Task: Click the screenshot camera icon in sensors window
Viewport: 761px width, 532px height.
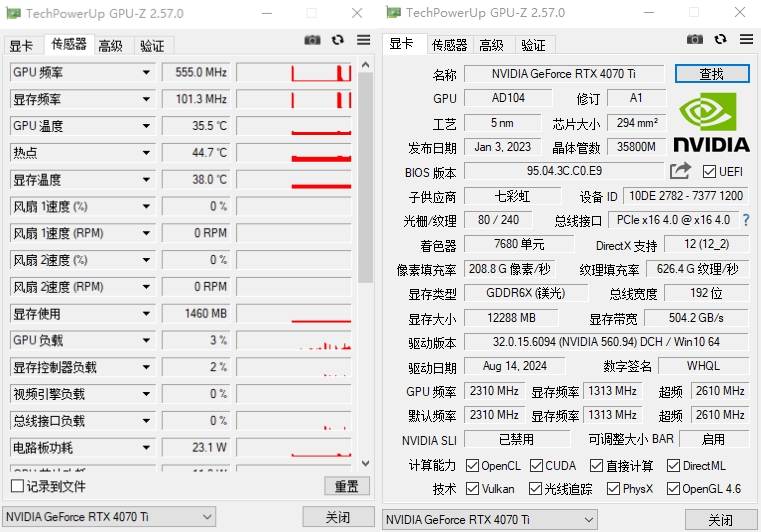Action: click(x=312, y=40)
